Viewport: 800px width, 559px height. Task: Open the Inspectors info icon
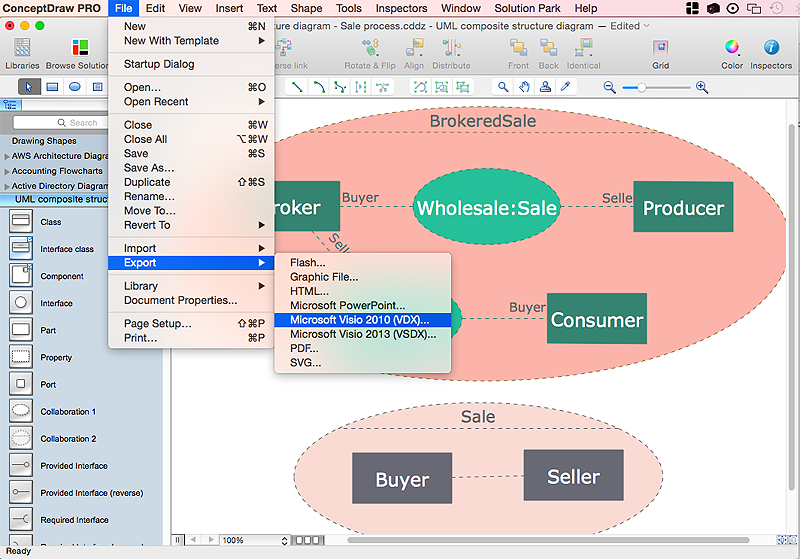771,47
